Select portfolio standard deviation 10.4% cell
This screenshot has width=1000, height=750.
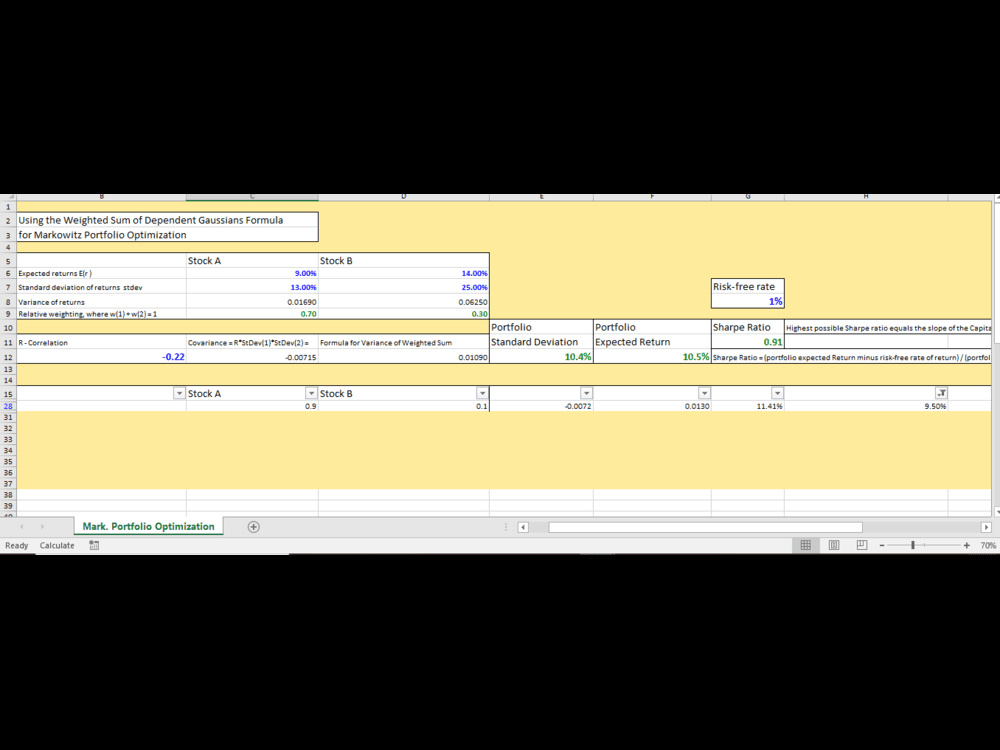click(x=541, y=357)
